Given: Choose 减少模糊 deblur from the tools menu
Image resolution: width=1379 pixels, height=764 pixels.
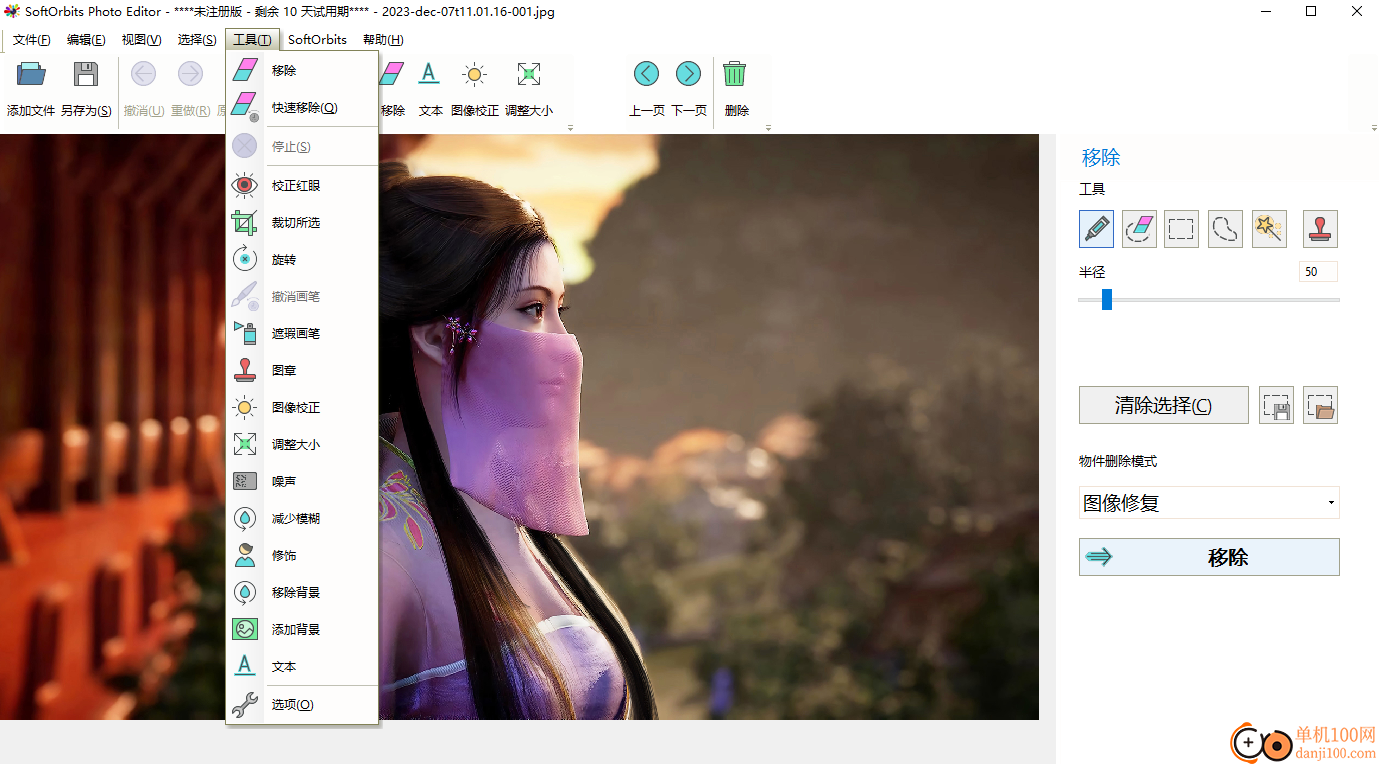Looking at the screenshot, I should (x=302, y=518).
